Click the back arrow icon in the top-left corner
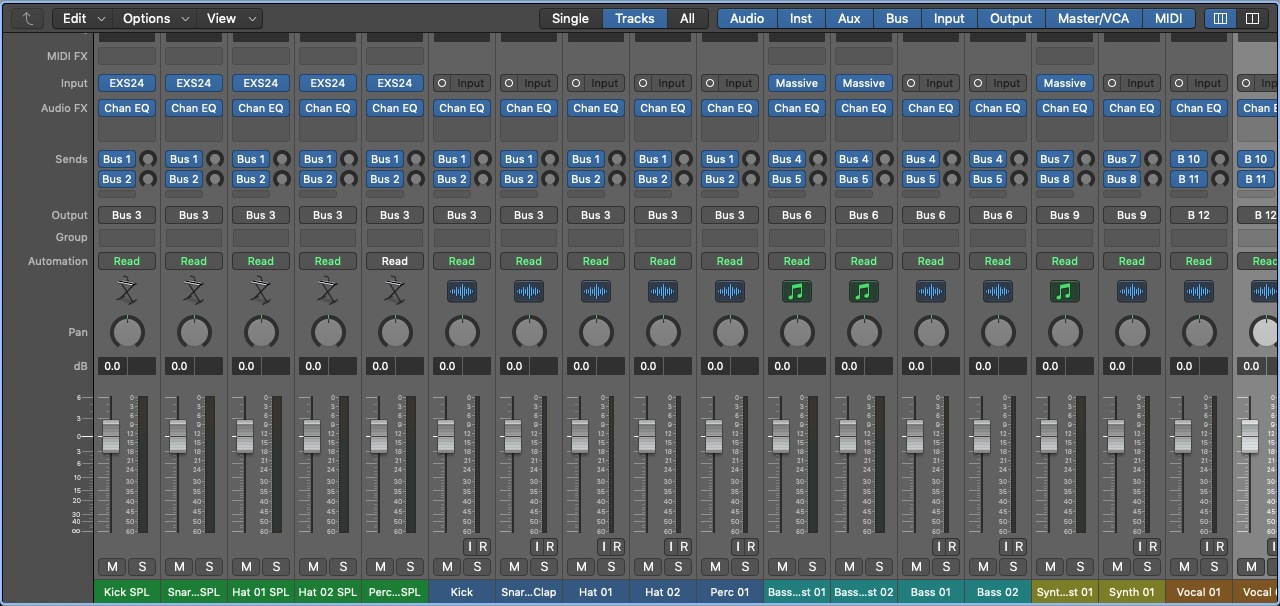Screen dimensions: 1280x606 (x=26, y=17)
